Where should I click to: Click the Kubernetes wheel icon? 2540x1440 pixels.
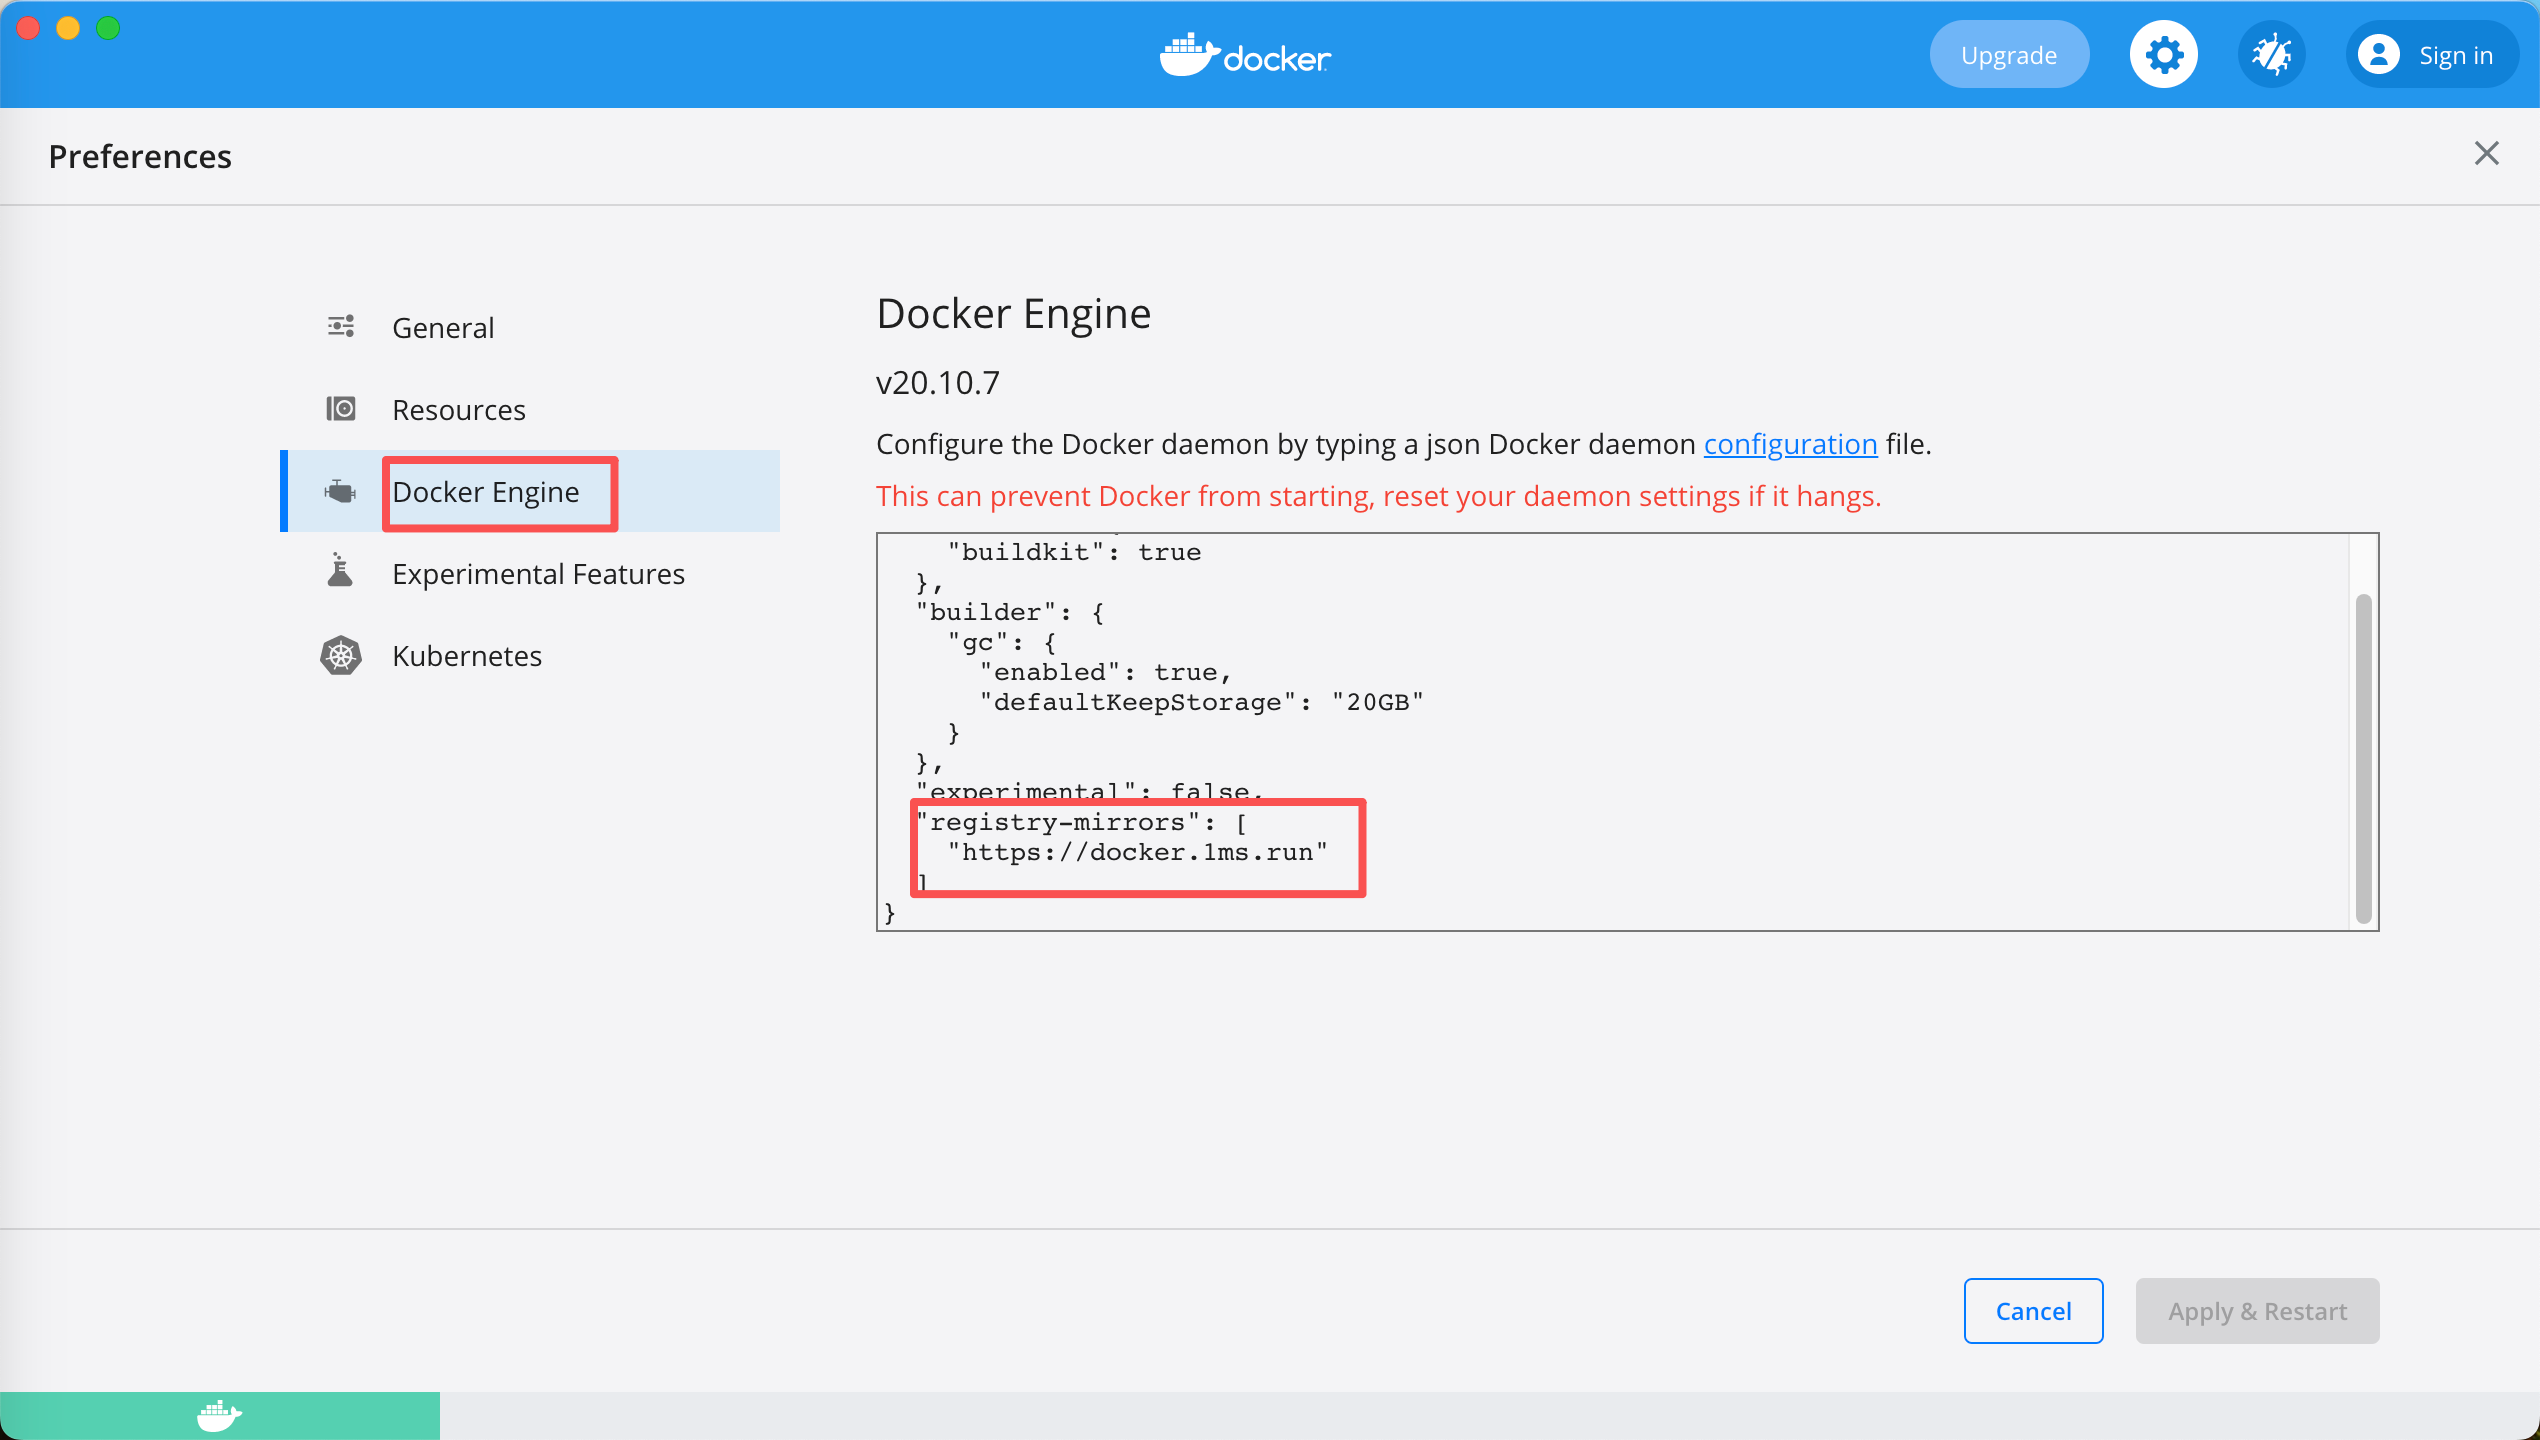pyautogui.click(x=341, y=656)
